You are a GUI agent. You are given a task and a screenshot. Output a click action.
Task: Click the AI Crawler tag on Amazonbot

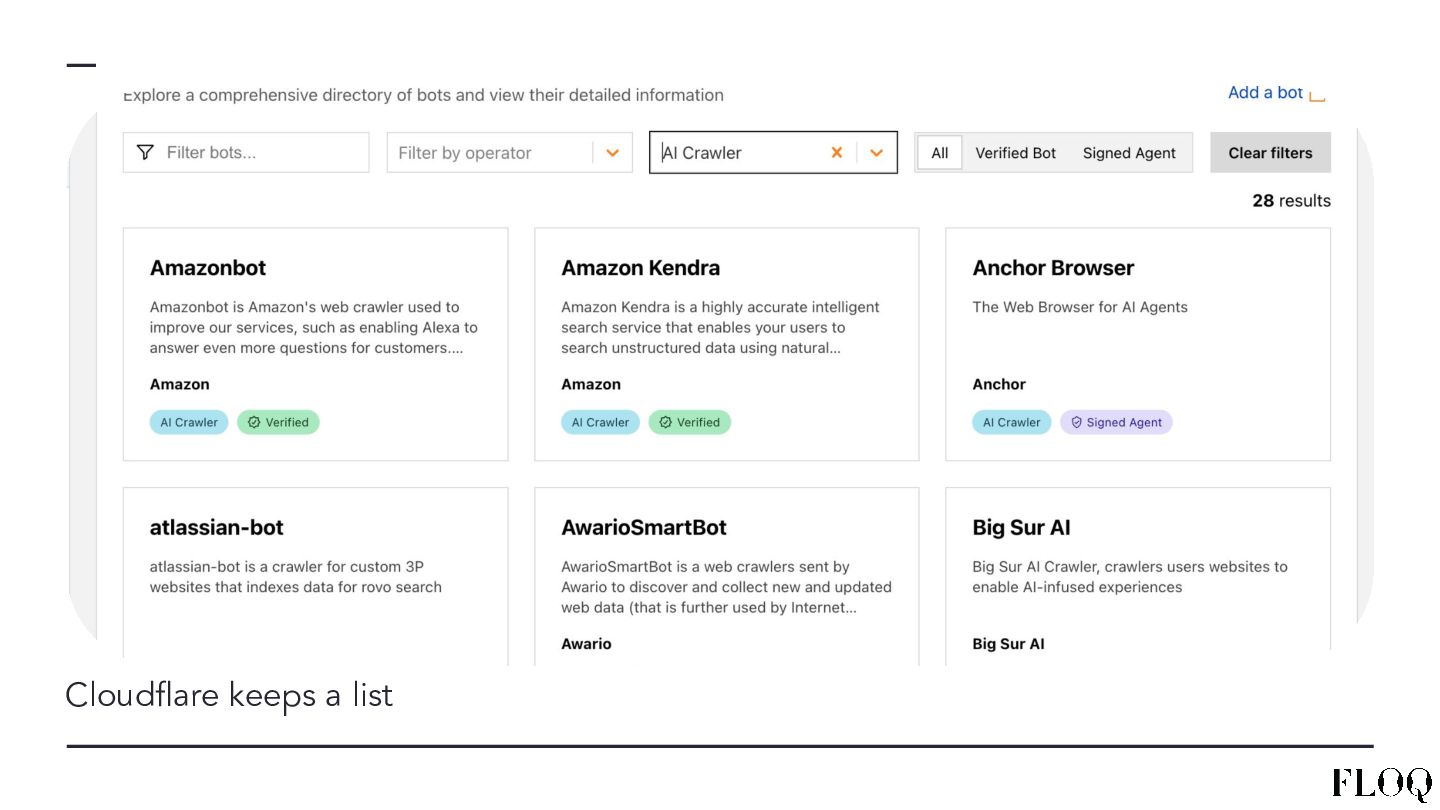point(189,423)
